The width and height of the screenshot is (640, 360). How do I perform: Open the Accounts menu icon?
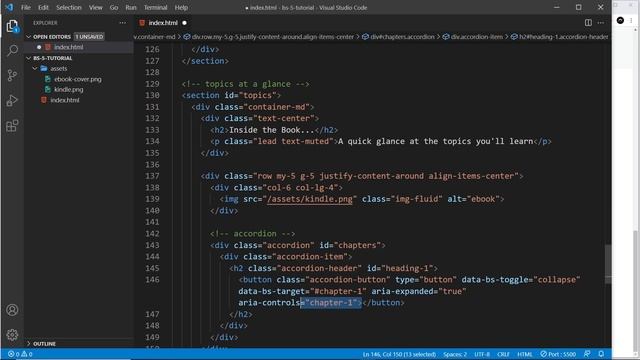click(12, 310)
